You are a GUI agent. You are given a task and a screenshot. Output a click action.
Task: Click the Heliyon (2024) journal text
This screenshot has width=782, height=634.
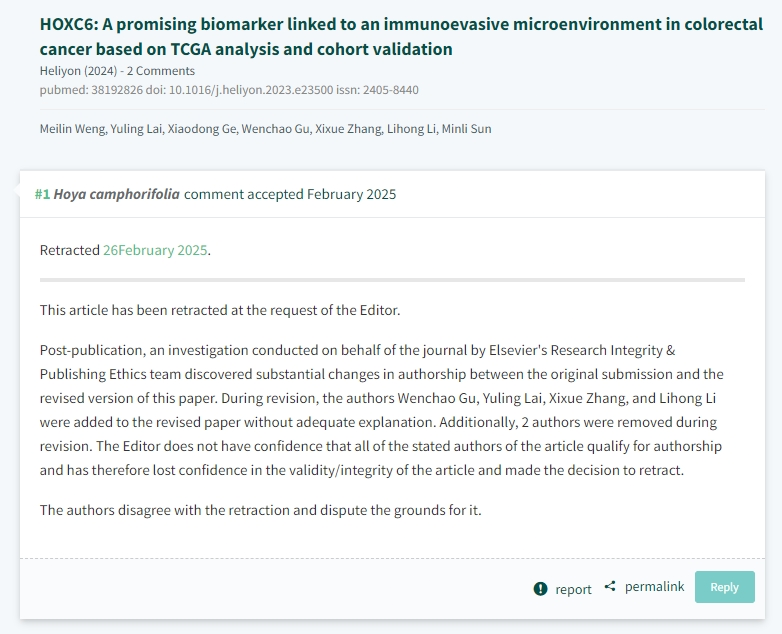(x=78, y=71)
